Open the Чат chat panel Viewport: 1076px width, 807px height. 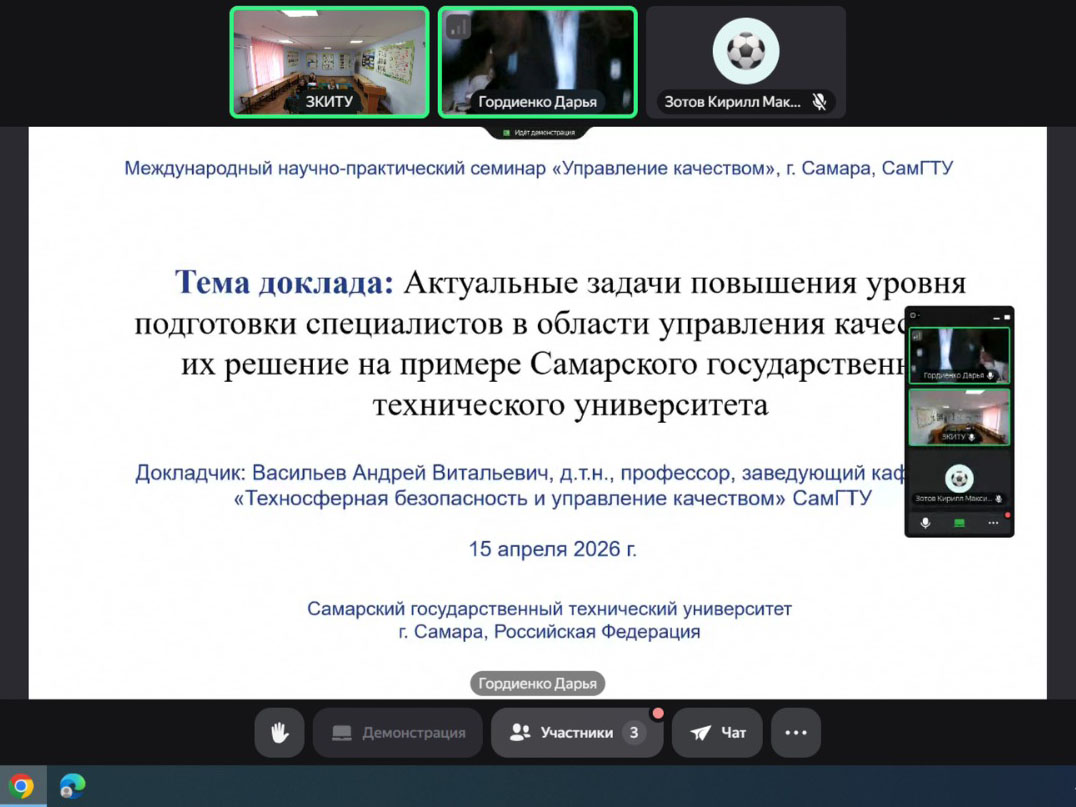[717, 733]
